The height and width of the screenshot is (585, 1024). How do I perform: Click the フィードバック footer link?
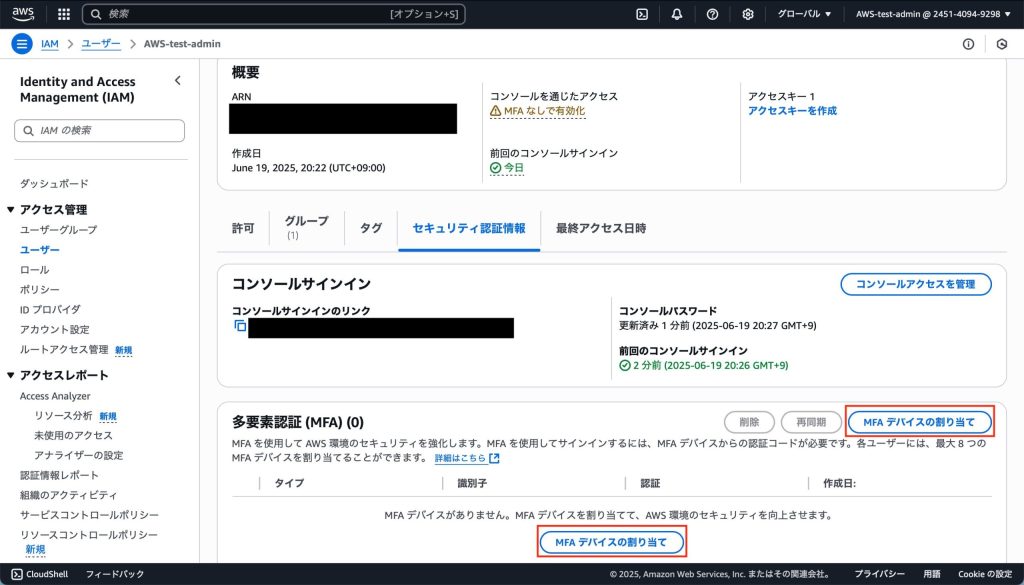[x=115, y=574]
